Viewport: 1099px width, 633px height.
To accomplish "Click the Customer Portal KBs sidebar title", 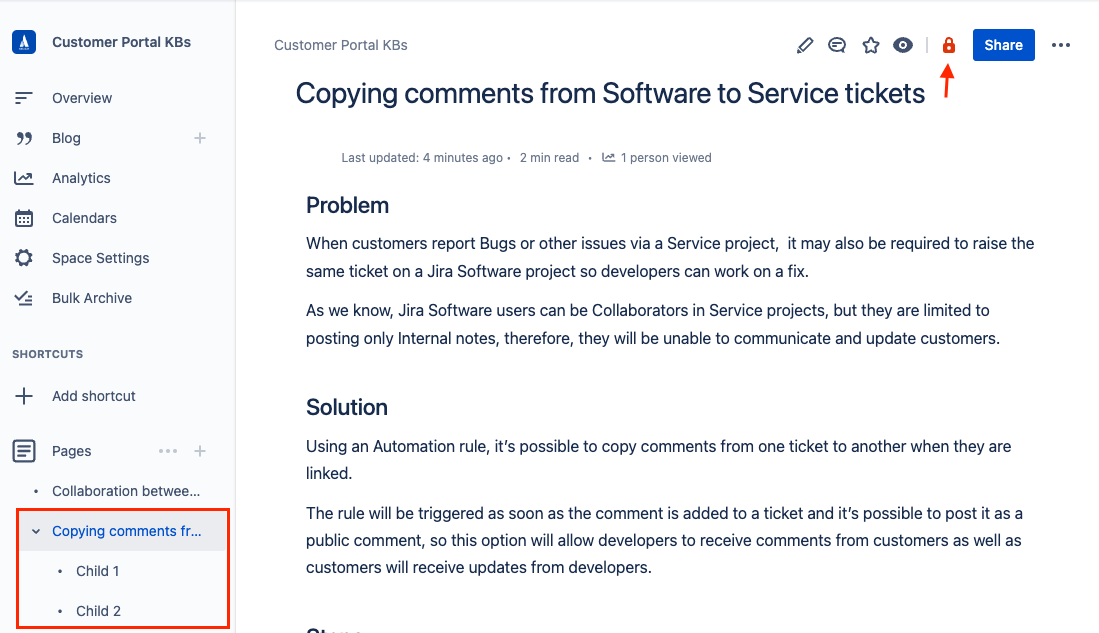I will [121, 42].
